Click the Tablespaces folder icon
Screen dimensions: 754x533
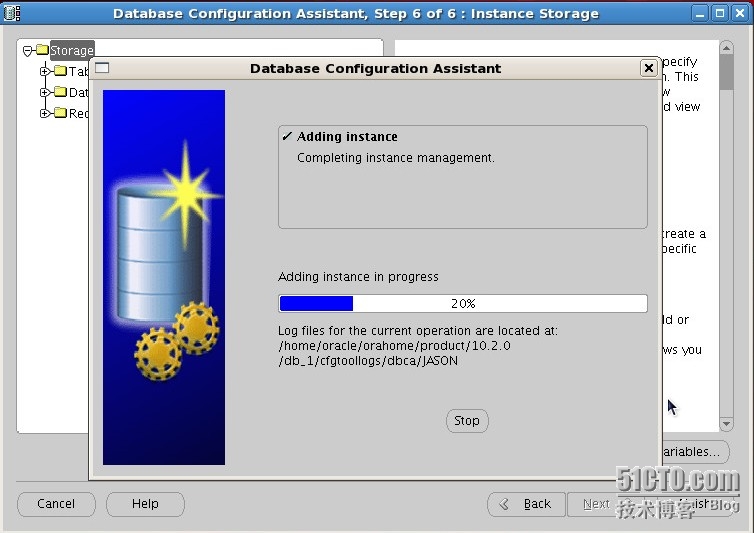click(60, 71)
